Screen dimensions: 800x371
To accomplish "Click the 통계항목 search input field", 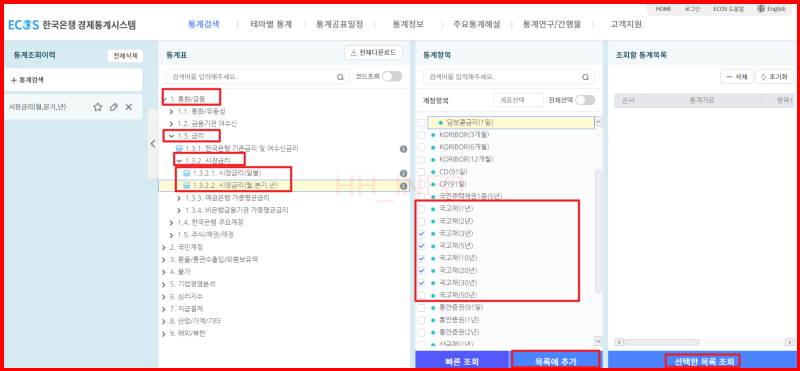I will 509,77.
